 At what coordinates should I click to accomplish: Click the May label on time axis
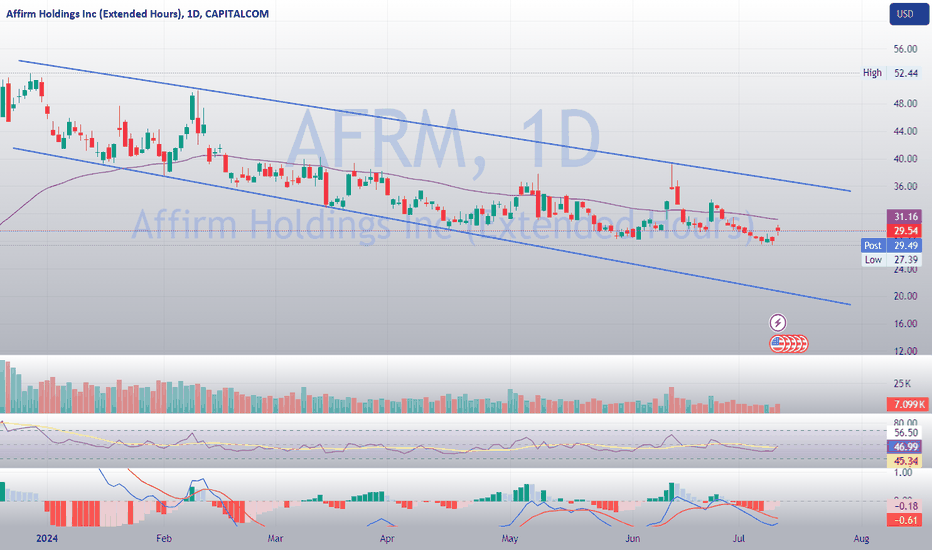point(509,538)
